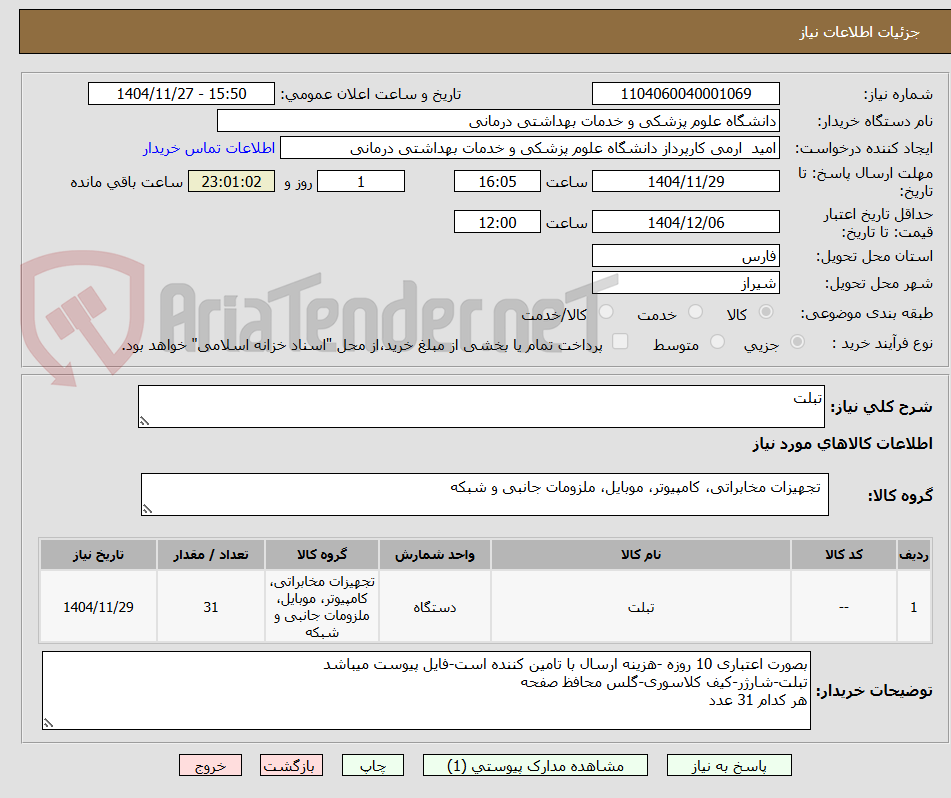This screenshot has height=798, width=951.
Task: Select the جزیی purchase type radio
Action: (x=797, y=342)
